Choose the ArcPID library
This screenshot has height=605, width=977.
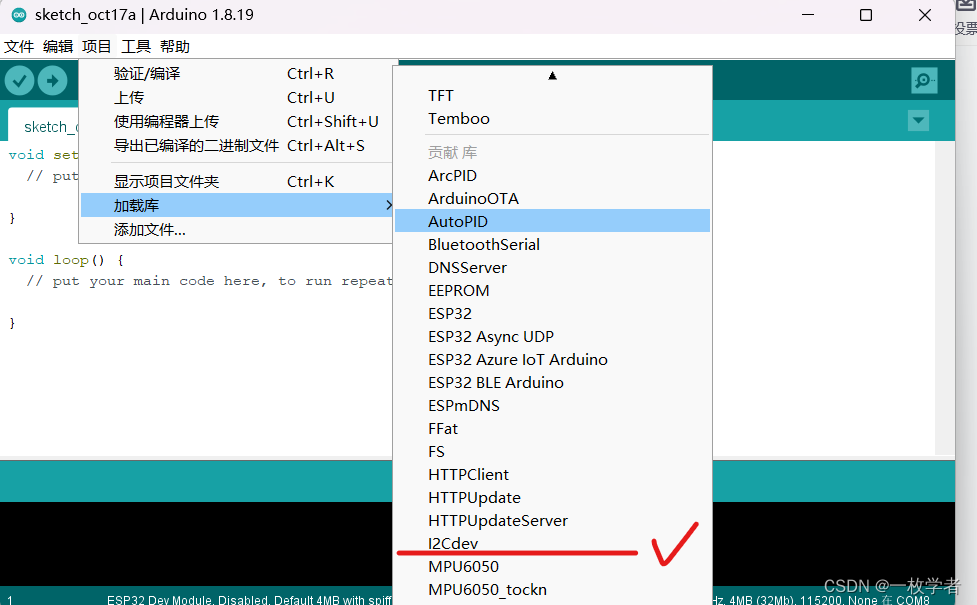pos(552,176)
